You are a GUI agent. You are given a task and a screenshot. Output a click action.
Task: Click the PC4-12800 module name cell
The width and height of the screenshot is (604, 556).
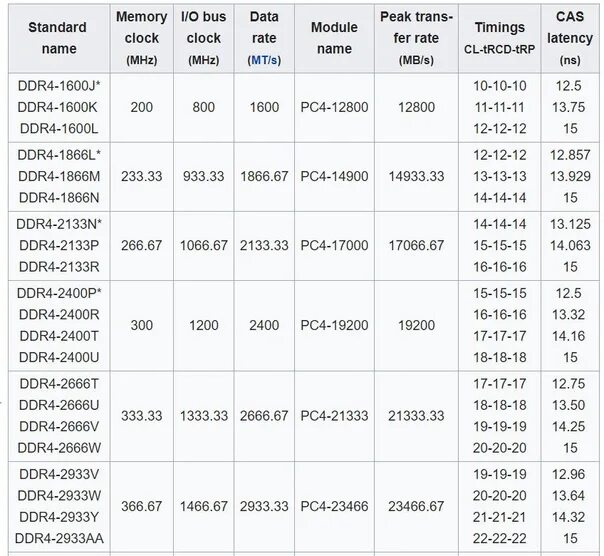click(x=334, y=107)
